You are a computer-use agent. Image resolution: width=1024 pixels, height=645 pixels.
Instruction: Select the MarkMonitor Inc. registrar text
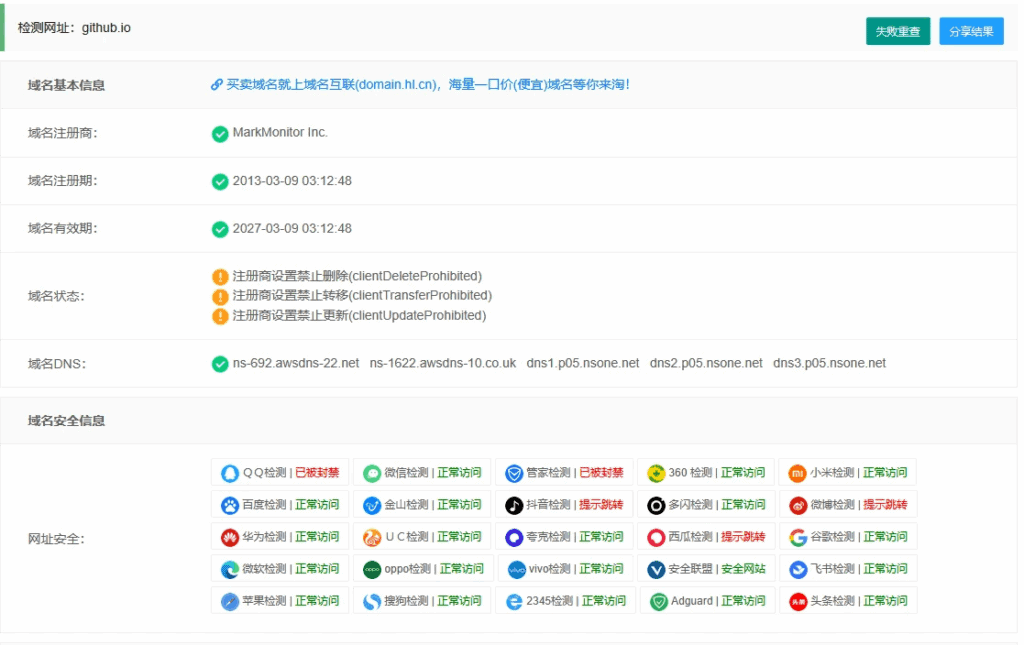point(280,133)
